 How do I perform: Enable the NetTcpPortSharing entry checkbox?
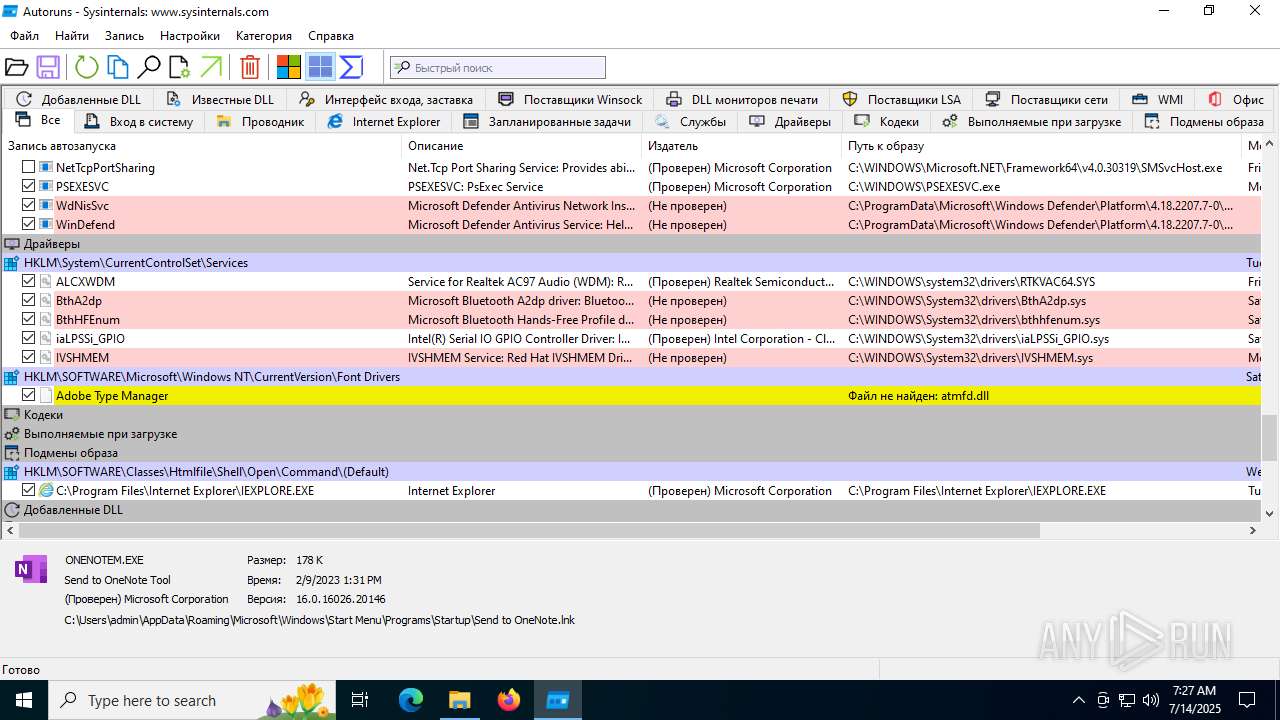[29, 168]
